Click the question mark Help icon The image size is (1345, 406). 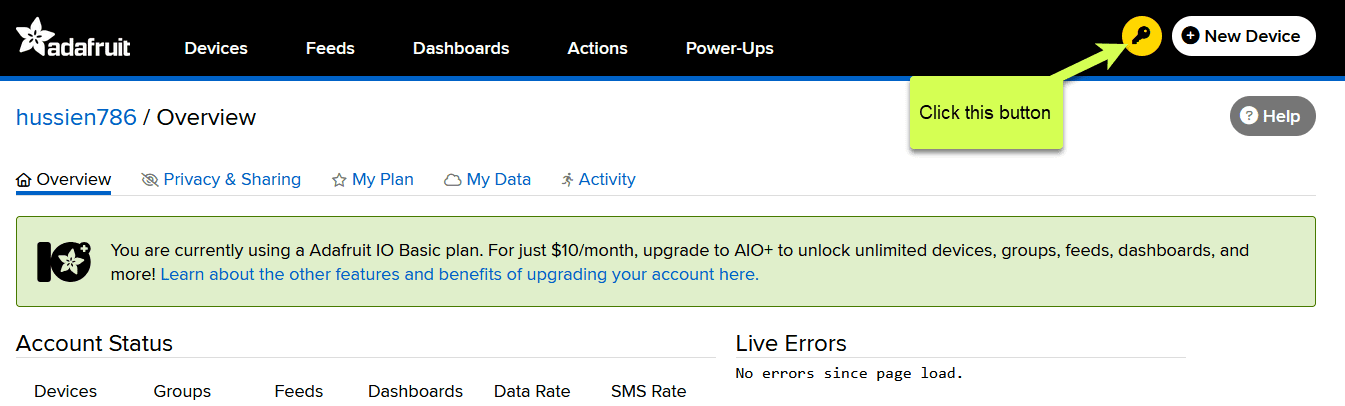(x=1248, y=116)
